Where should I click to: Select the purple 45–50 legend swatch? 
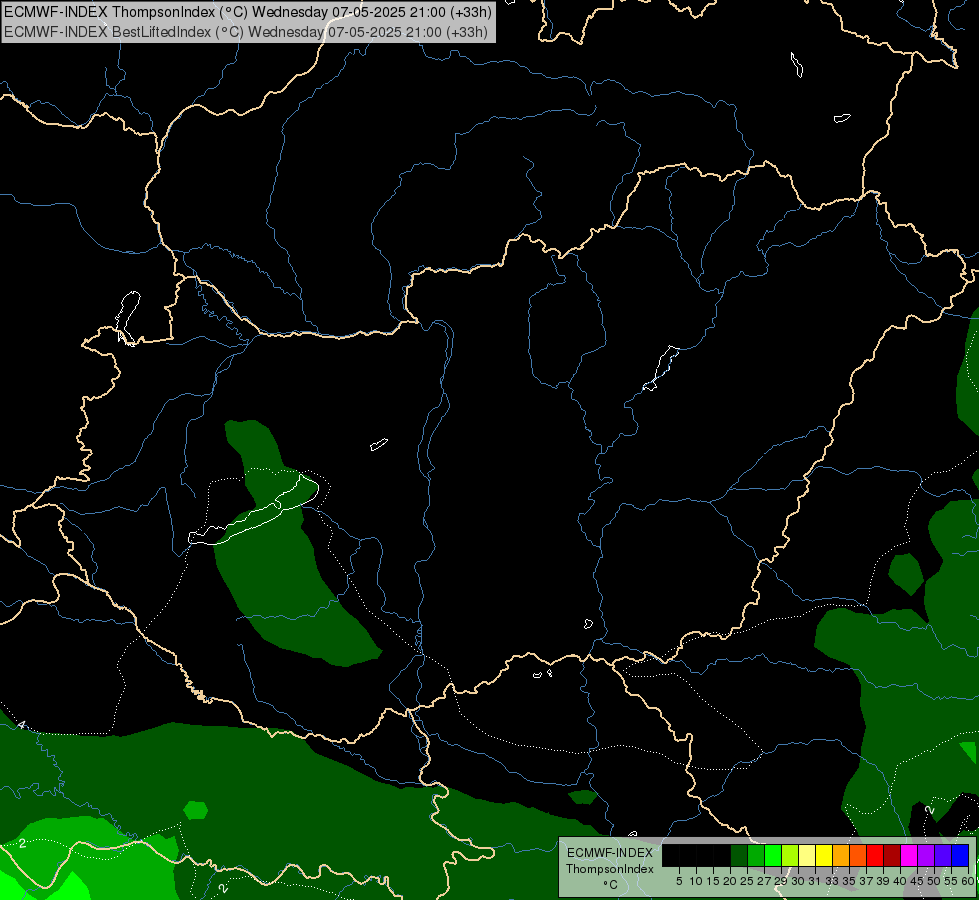pyautogui.click(x=926, y=855)
